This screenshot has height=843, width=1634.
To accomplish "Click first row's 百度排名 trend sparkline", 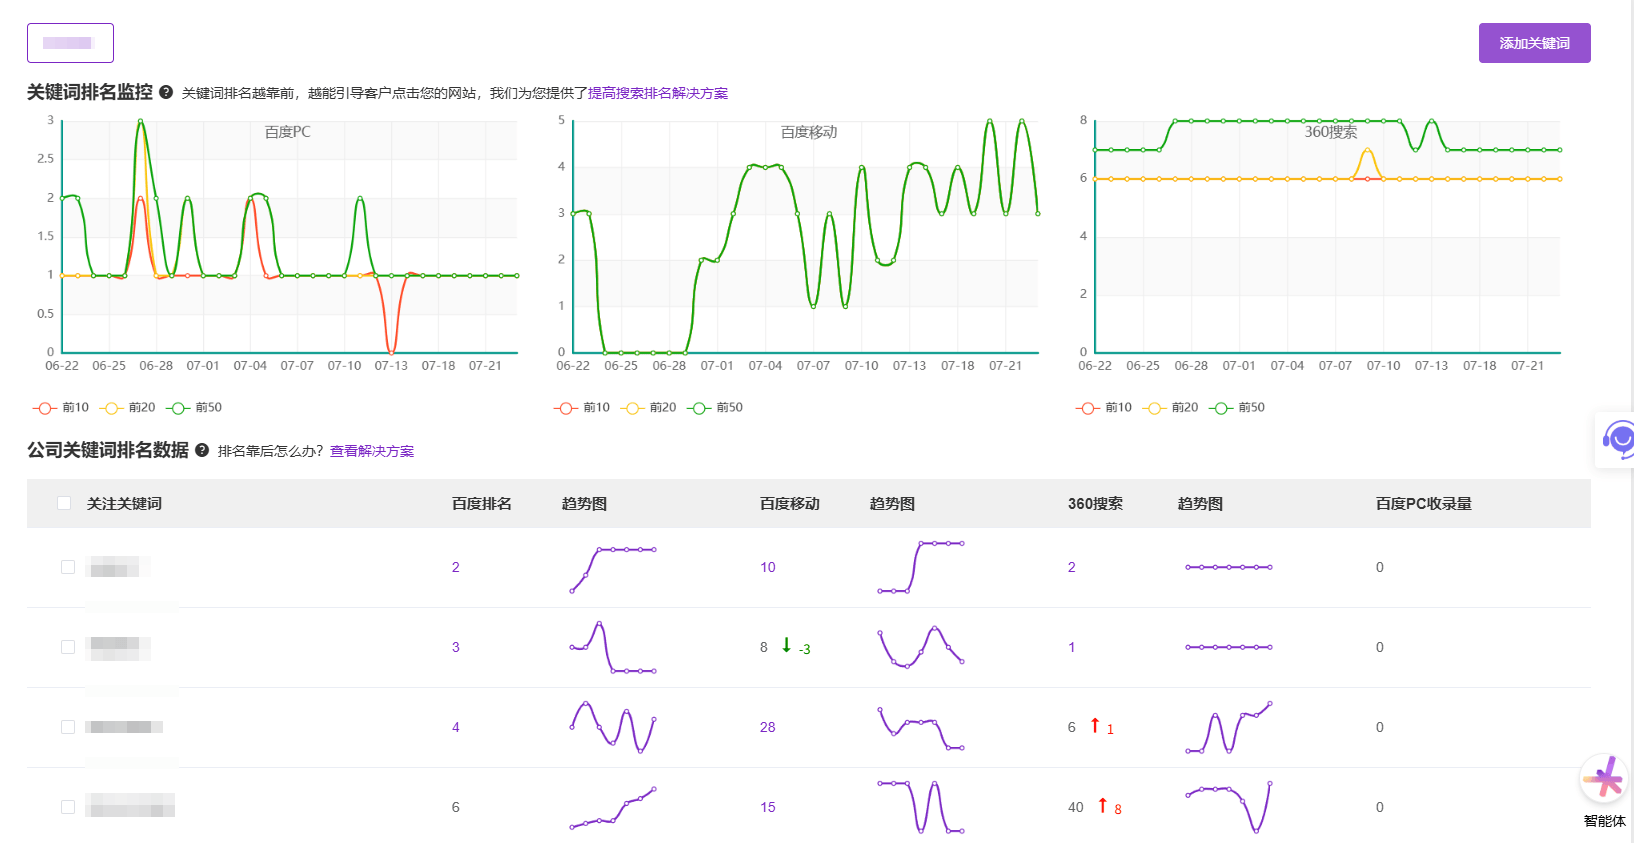I will coord(612,568).
